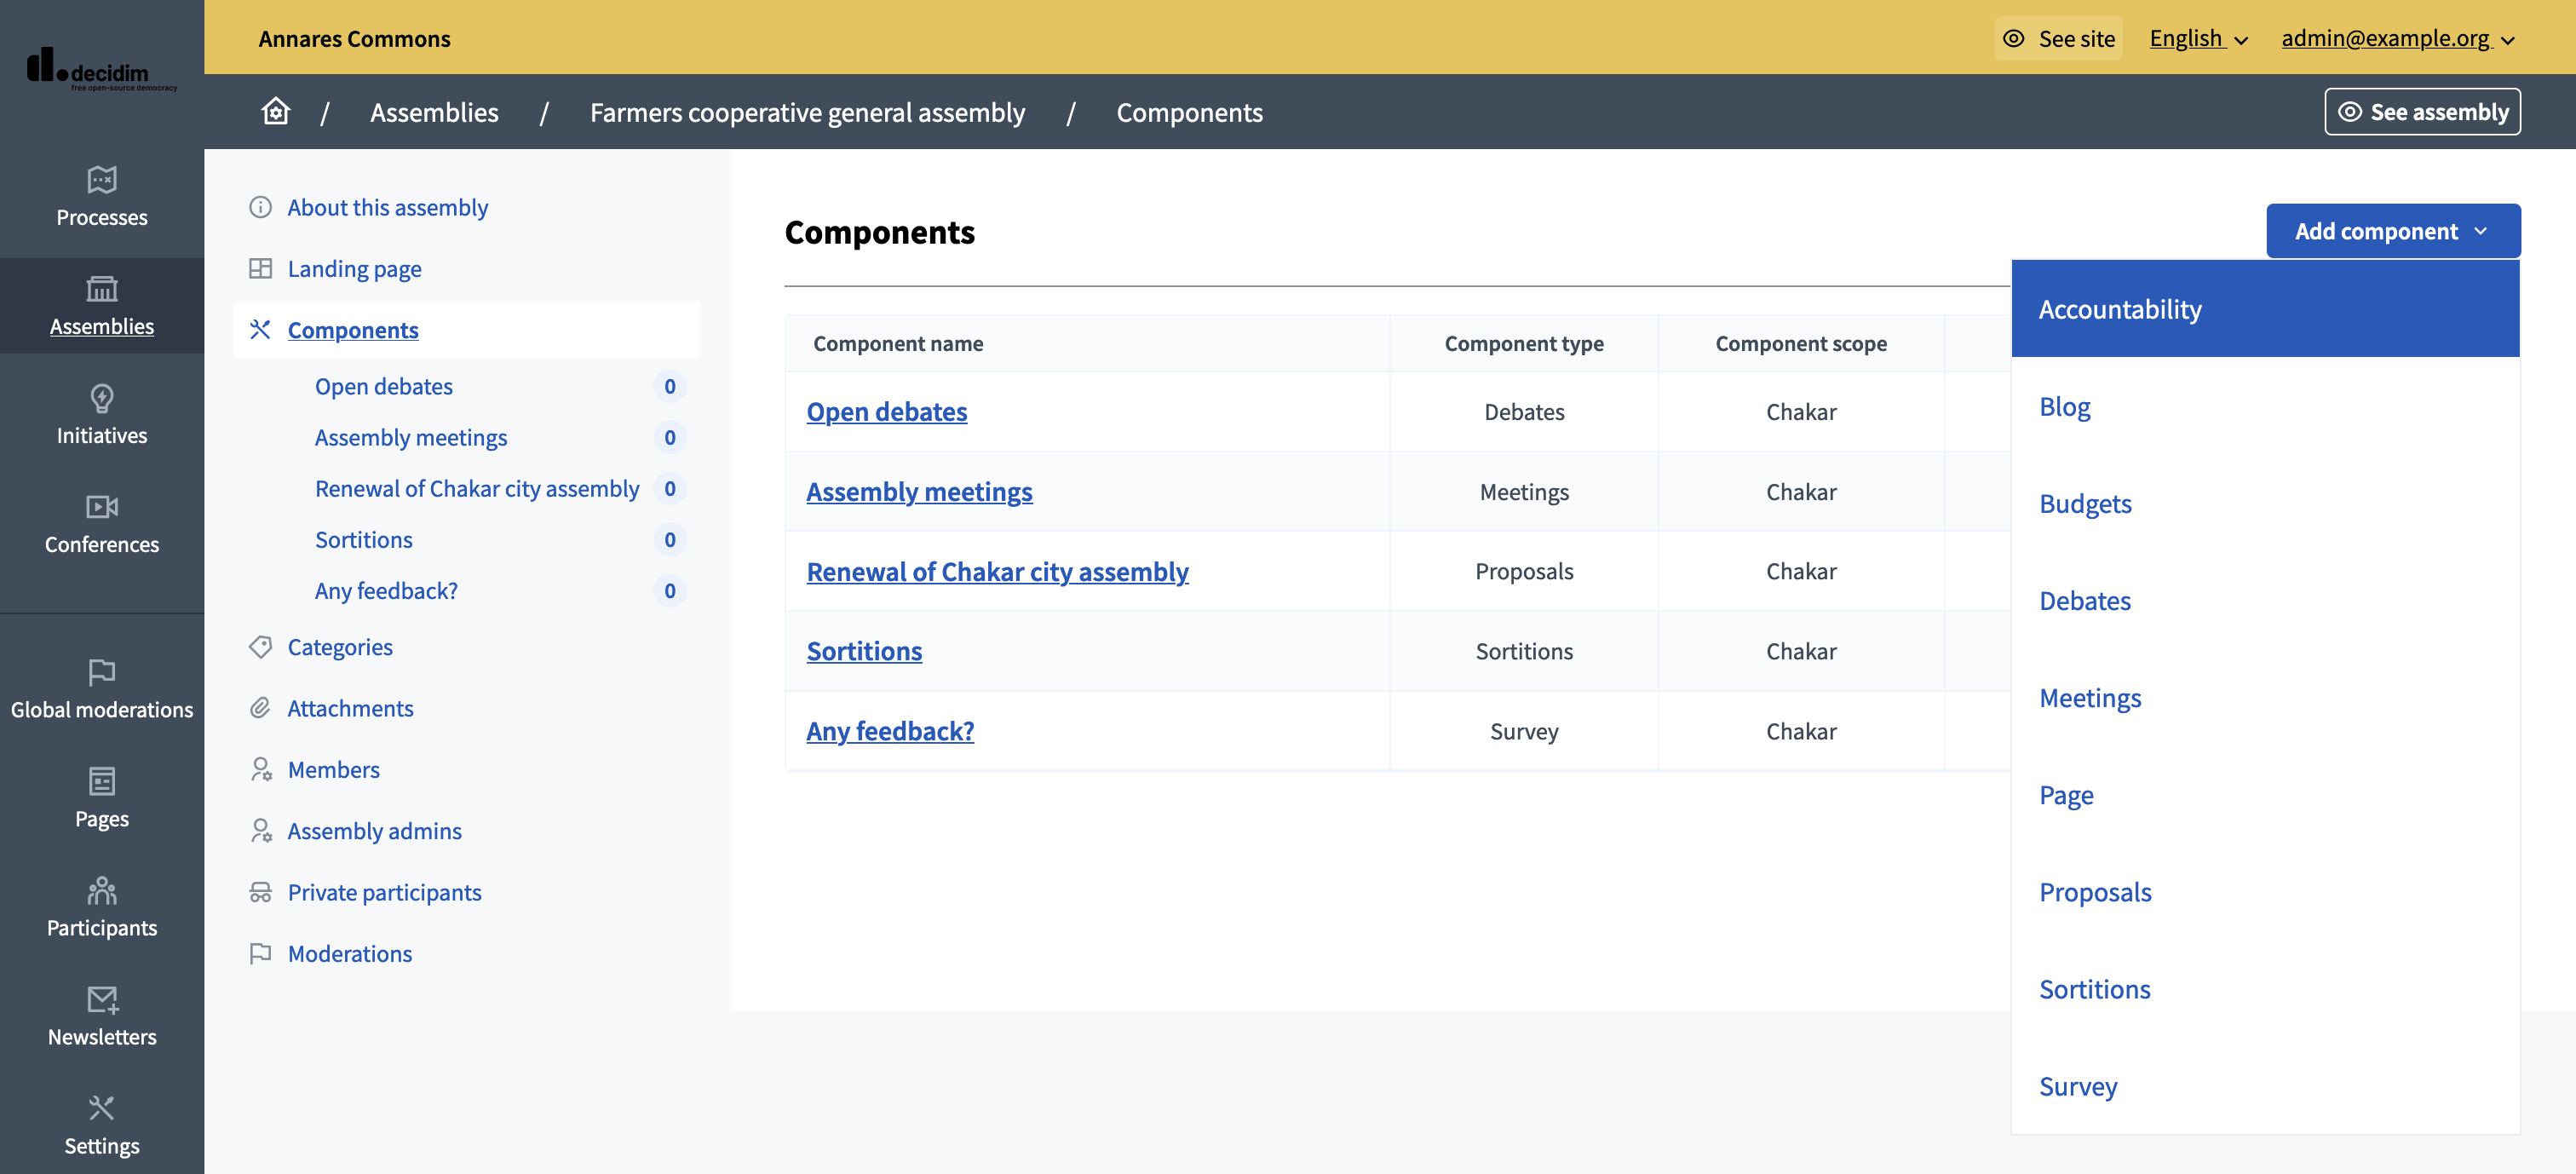Expand the English language dropdown
2576x1174 pixels.
(x=2198, y=38)
